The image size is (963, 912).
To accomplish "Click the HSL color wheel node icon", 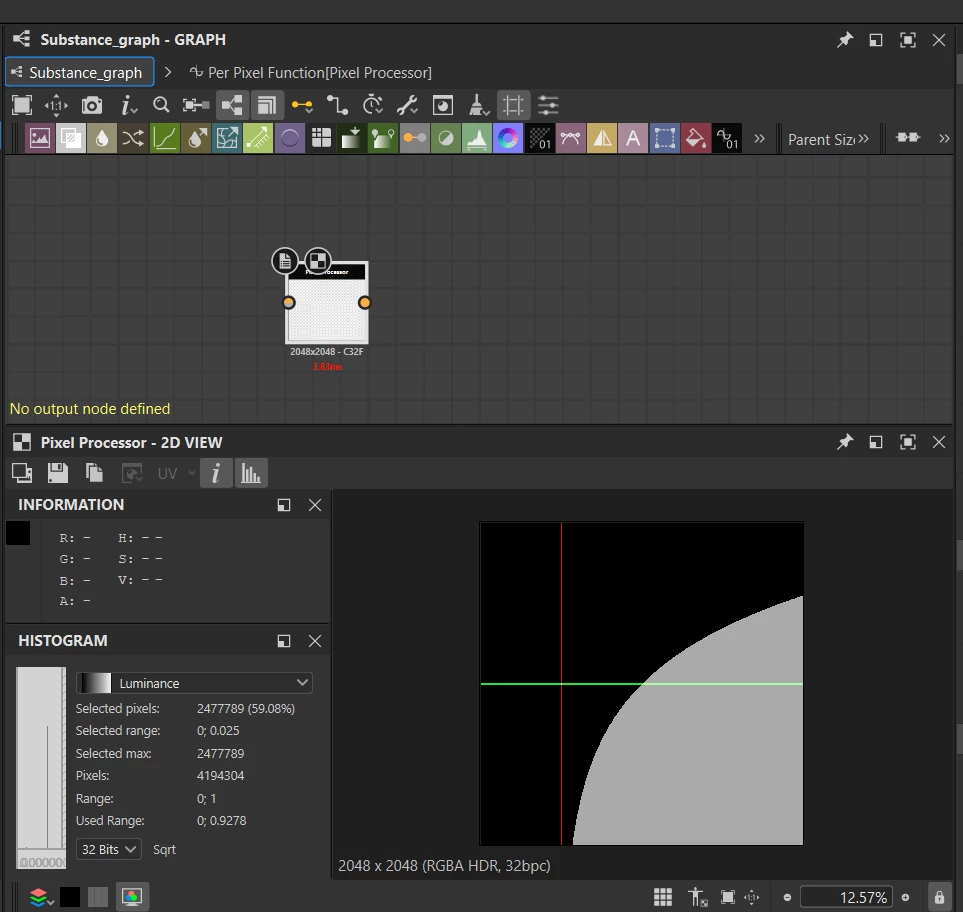I will (x=508, y=139).
